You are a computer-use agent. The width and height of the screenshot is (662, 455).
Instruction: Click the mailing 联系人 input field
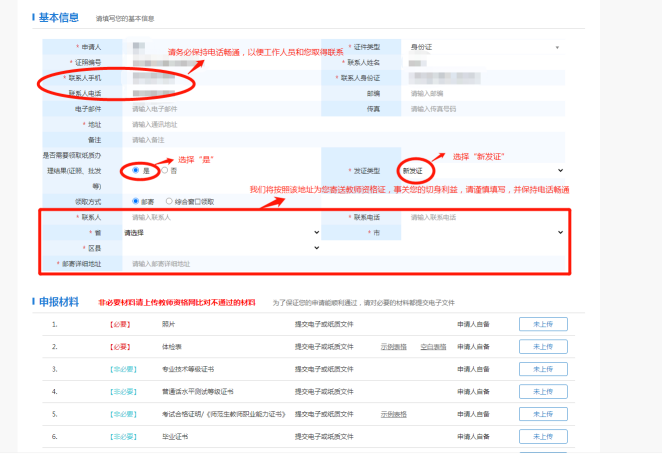point(222,217)
